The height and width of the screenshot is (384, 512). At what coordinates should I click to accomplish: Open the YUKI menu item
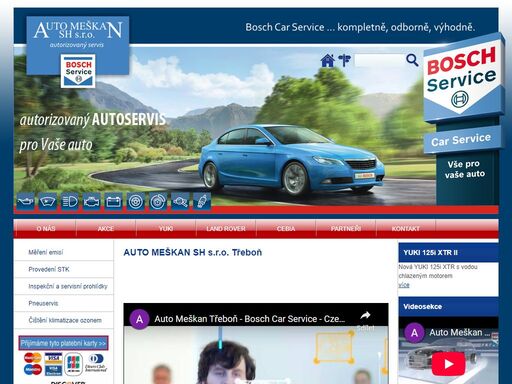(166, 229)
